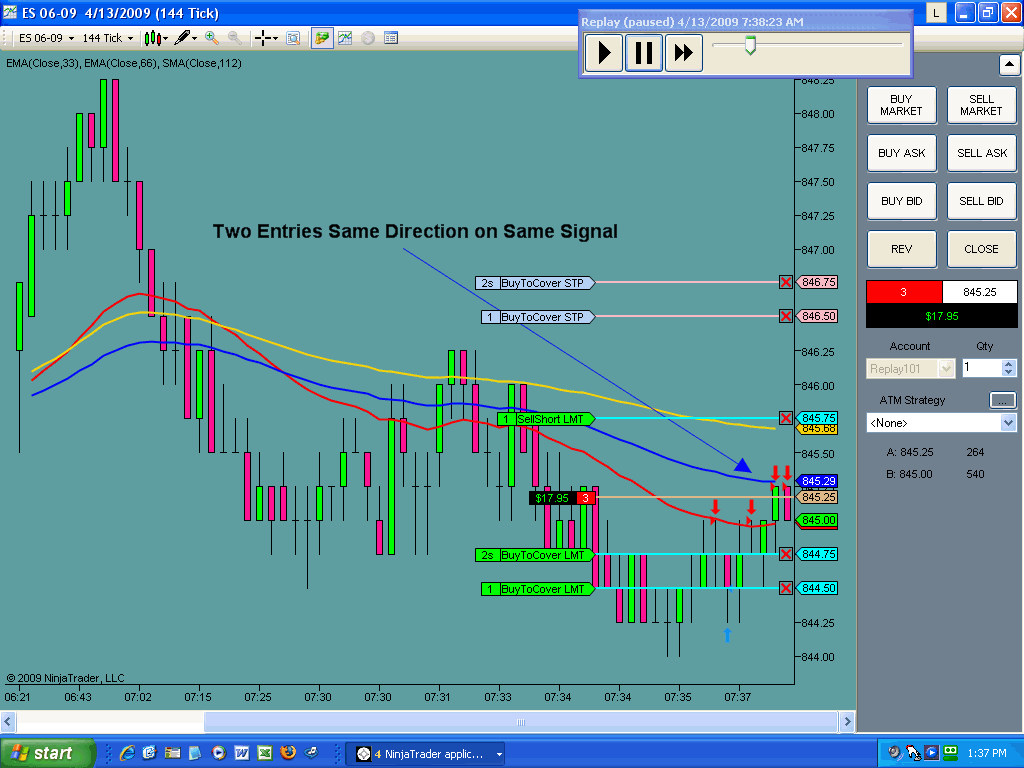Click the indicator label EMA(Close,33) text

tap(42, 63)
